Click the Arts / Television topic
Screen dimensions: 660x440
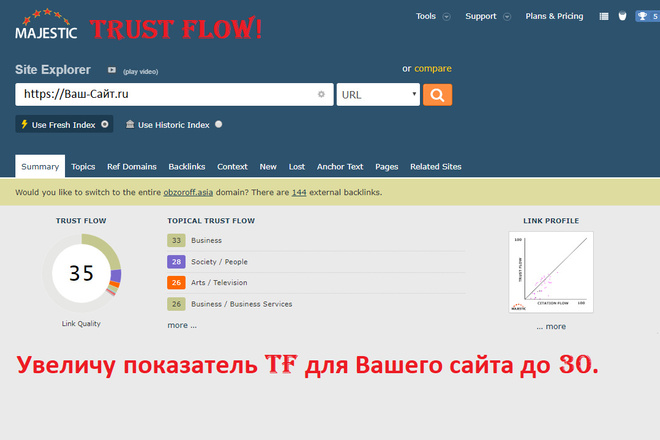pos(219,283)
